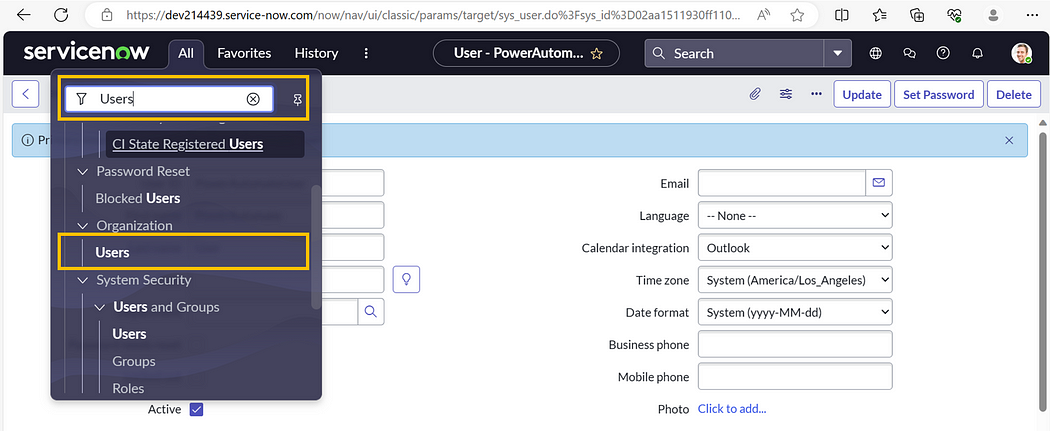Image resolution: width=1050 pixels, height=431 pixels.
Task: Pin the All menu with the pin icon
Action: (x=298, y=100)
